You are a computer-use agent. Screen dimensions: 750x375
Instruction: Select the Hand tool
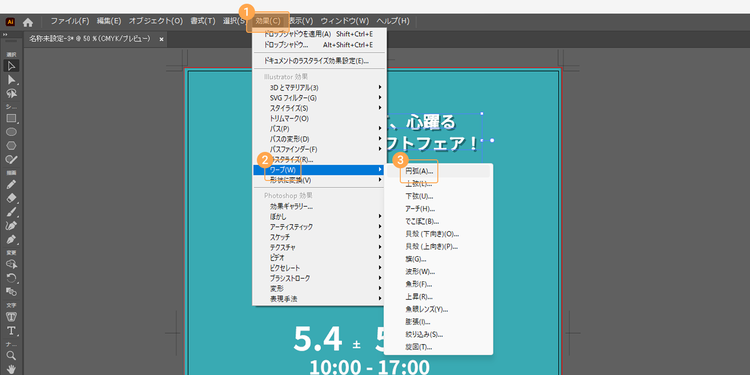[11, 369]
